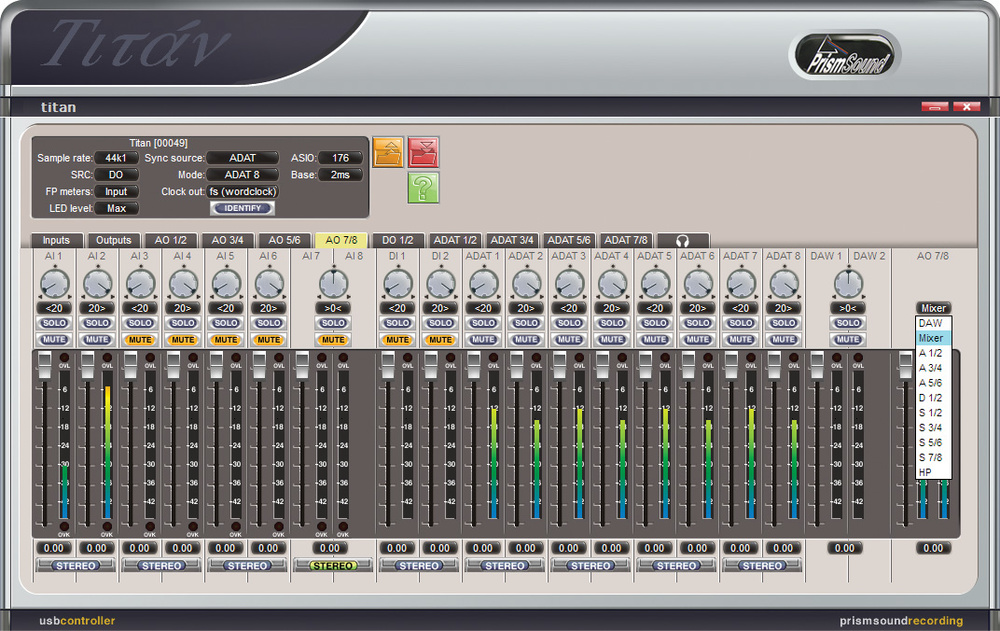Switch to the Outputs tab
1000x631 pixels.
(x=114, y=241)
